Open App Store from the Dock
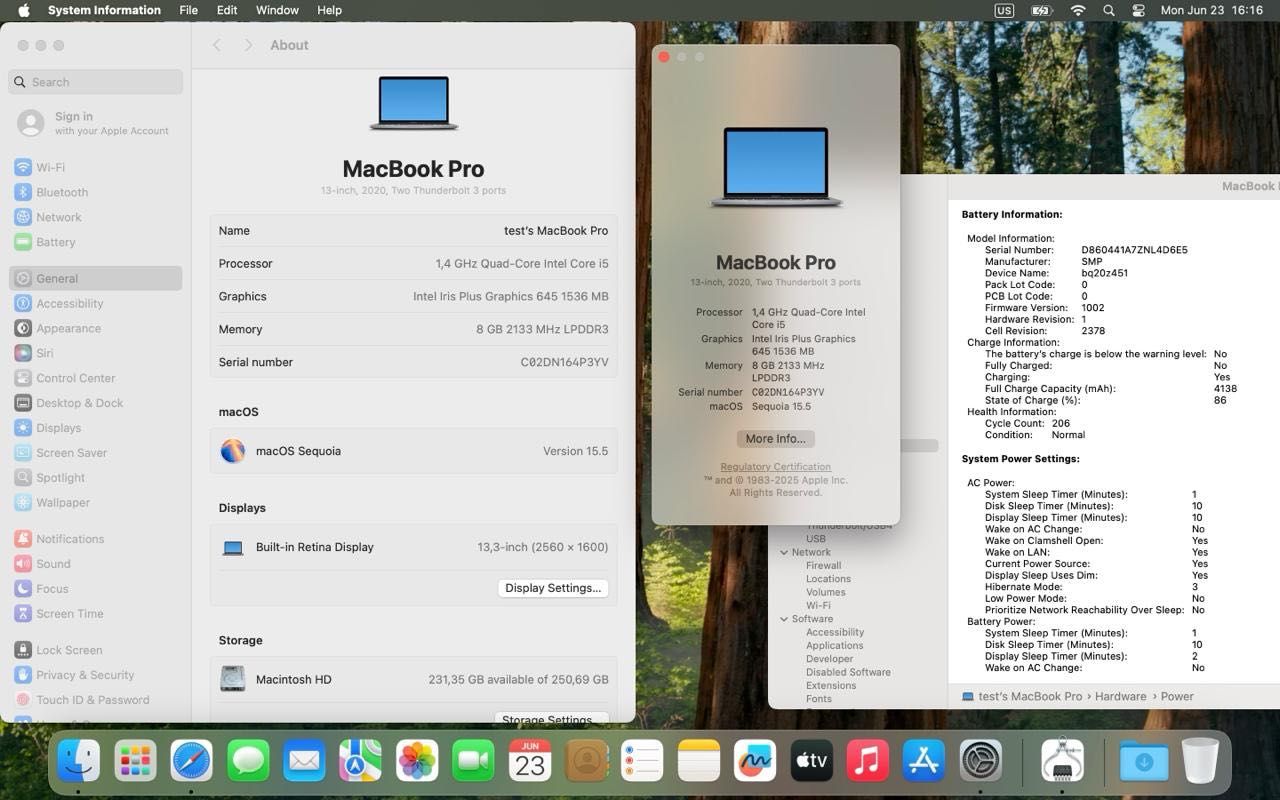Image resolution: width=1280 pixels, height=800 pixels. pyautogui.click(x=924, y=761)
